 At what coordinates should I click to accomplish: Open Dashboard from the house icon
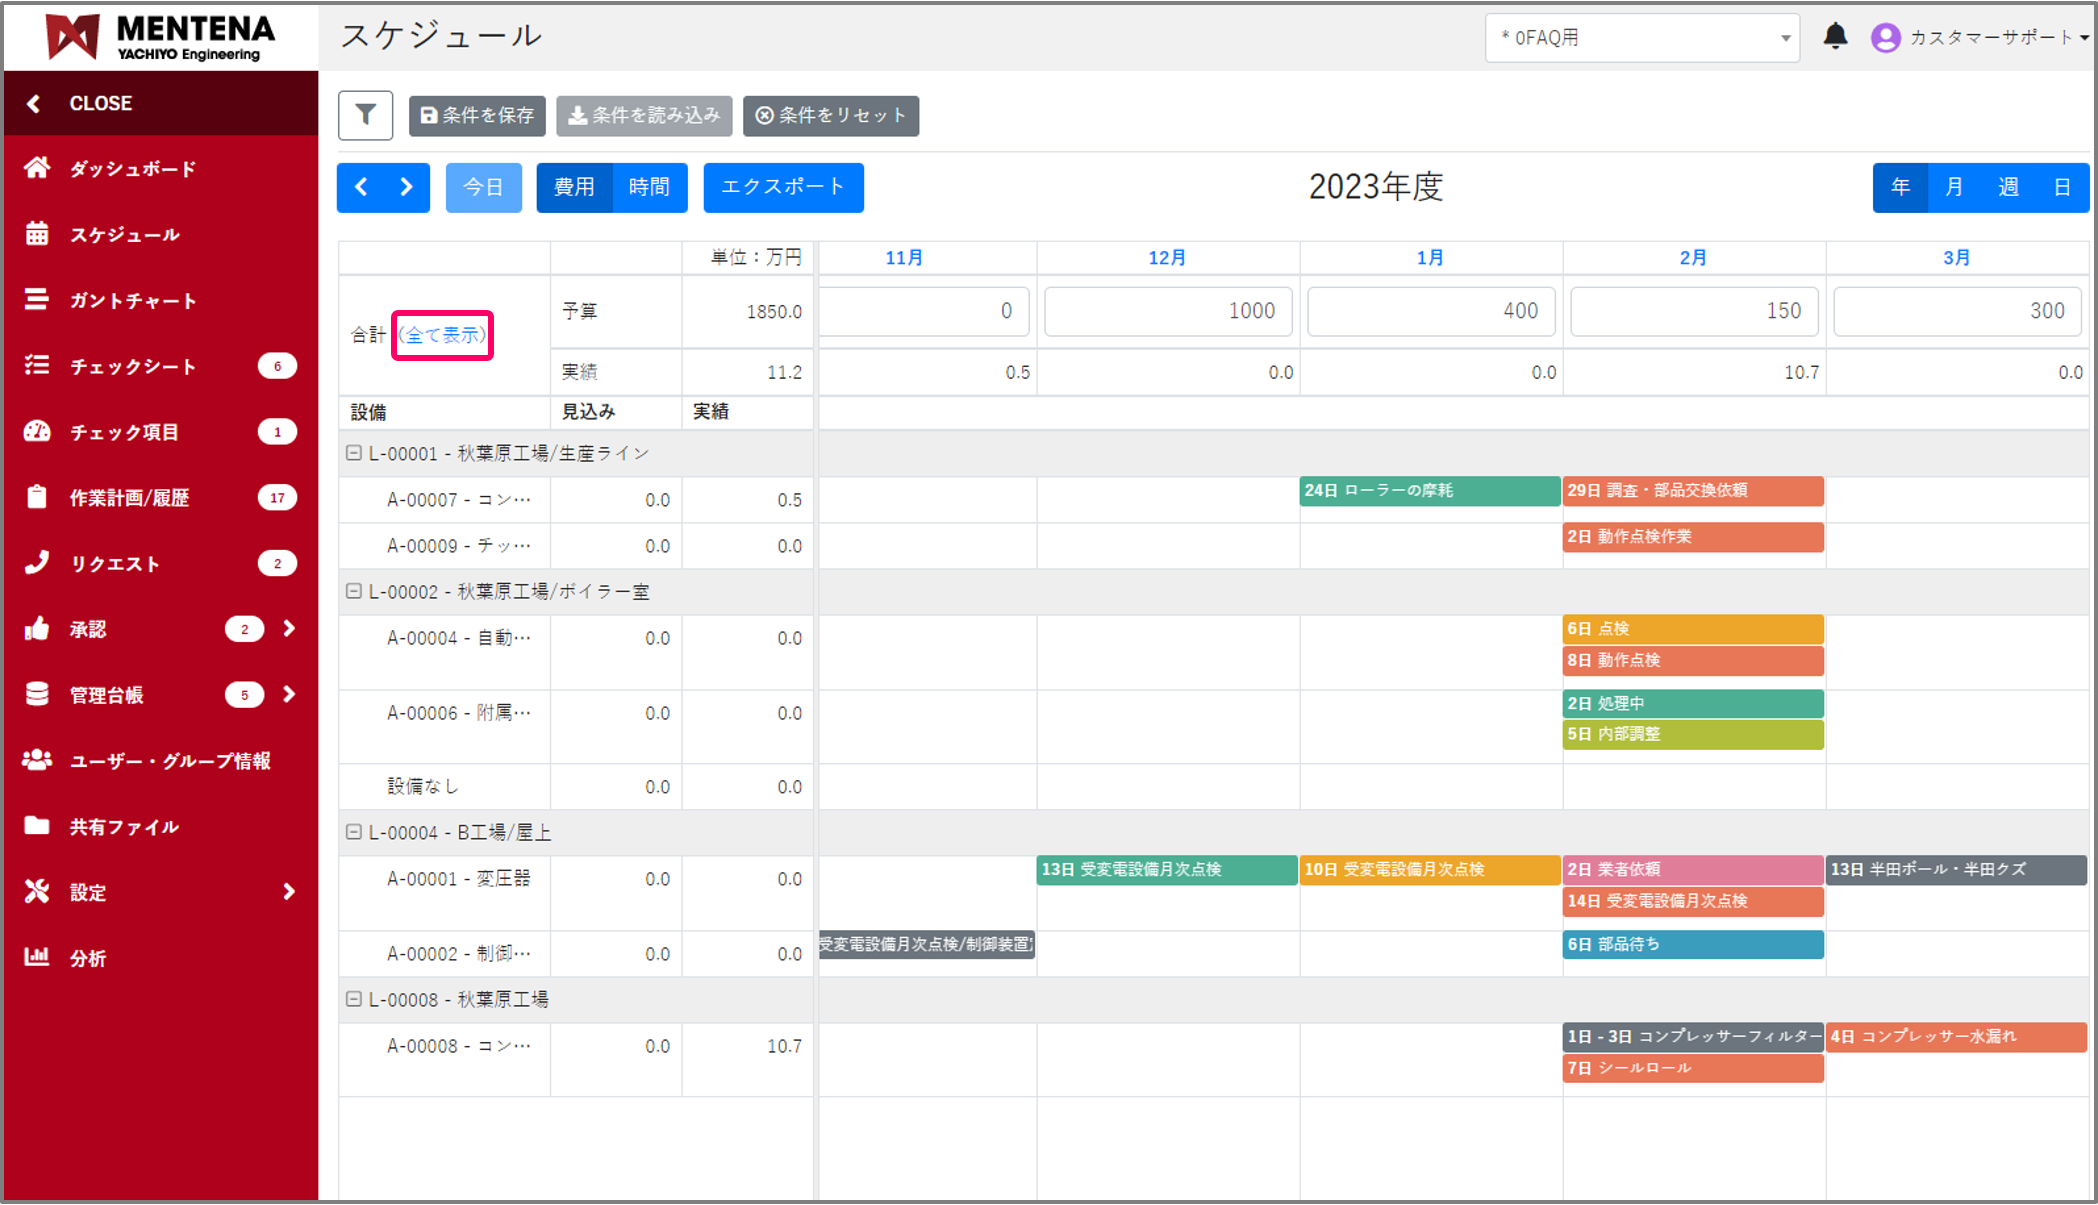pos(37,168)
